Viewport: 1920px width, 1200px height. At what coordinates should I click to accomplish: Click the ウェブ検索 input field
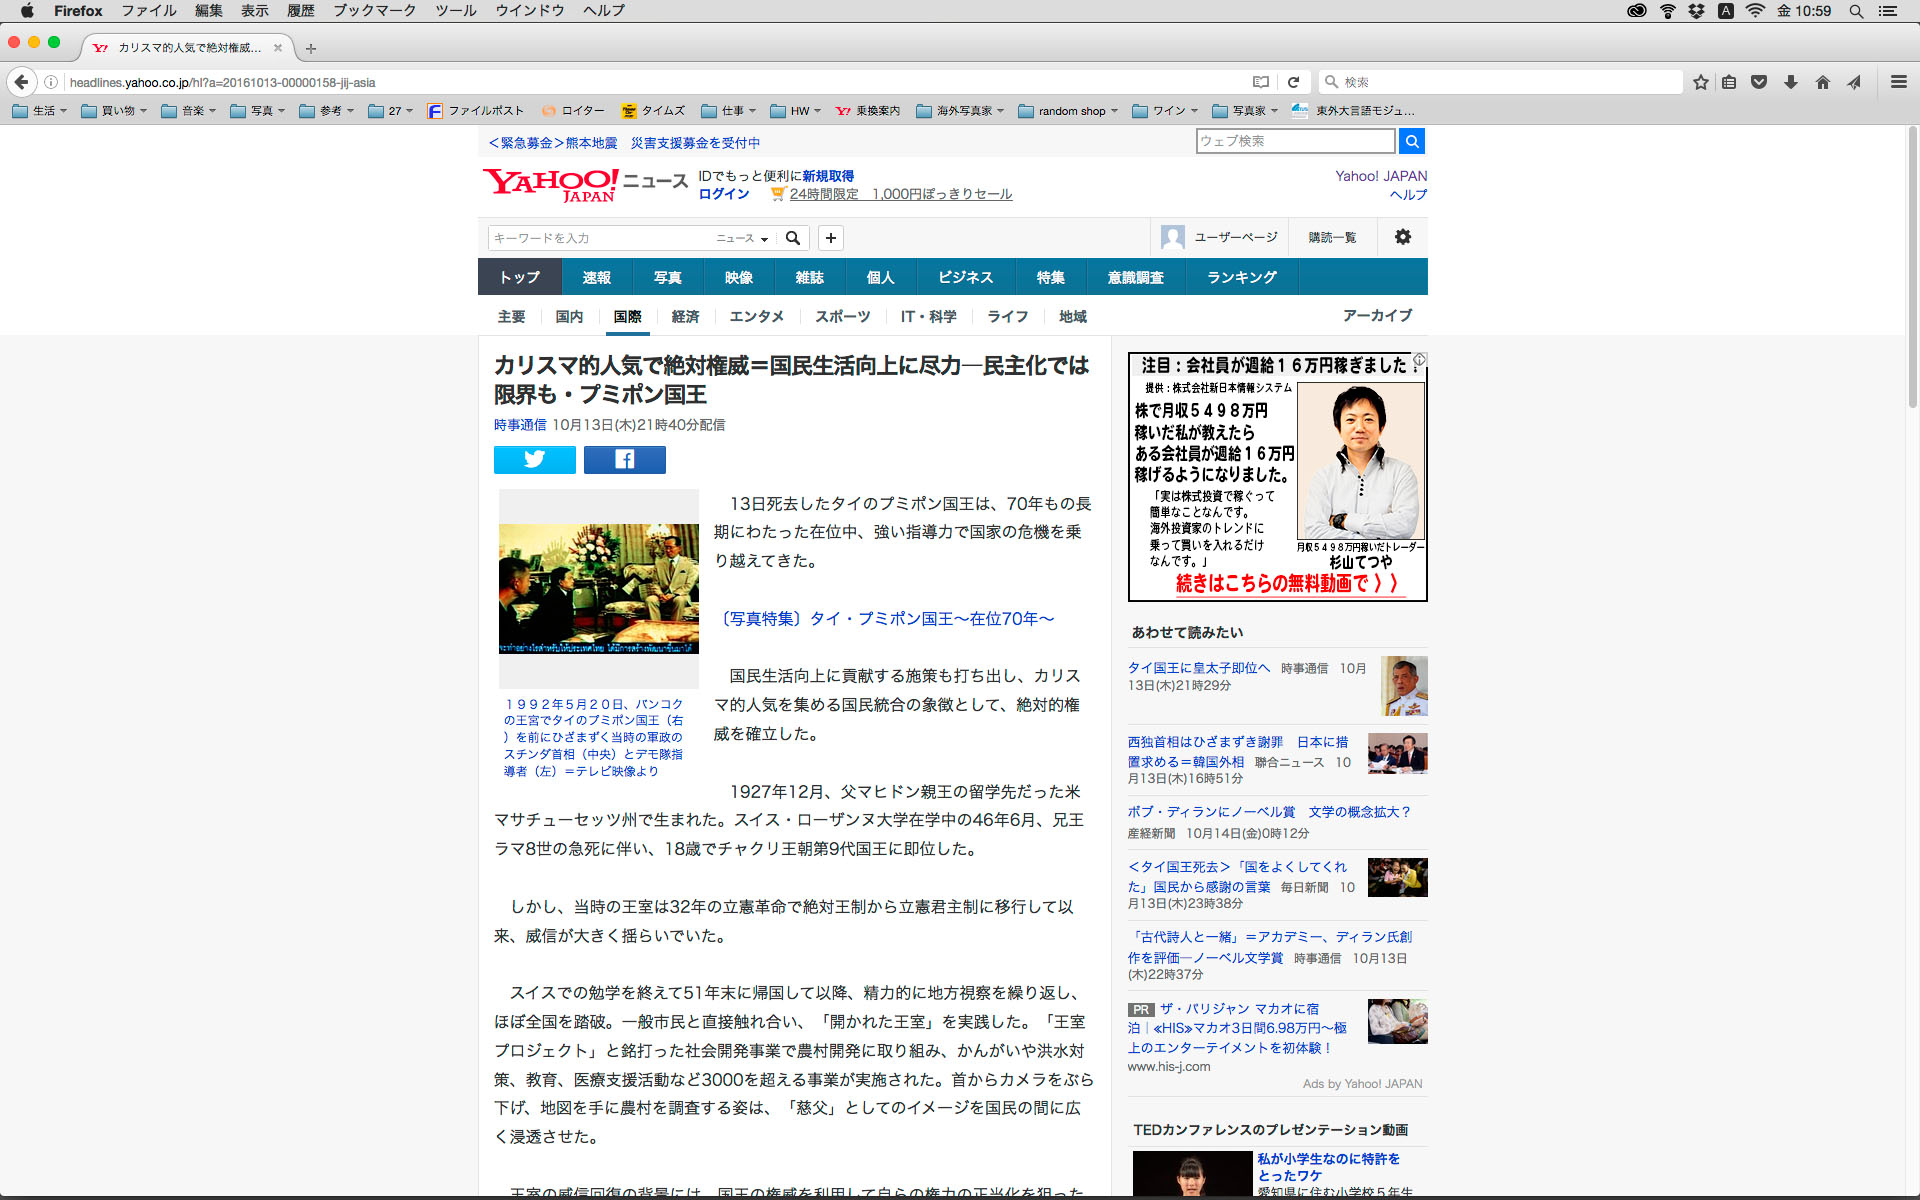[x=1295, y=141]
